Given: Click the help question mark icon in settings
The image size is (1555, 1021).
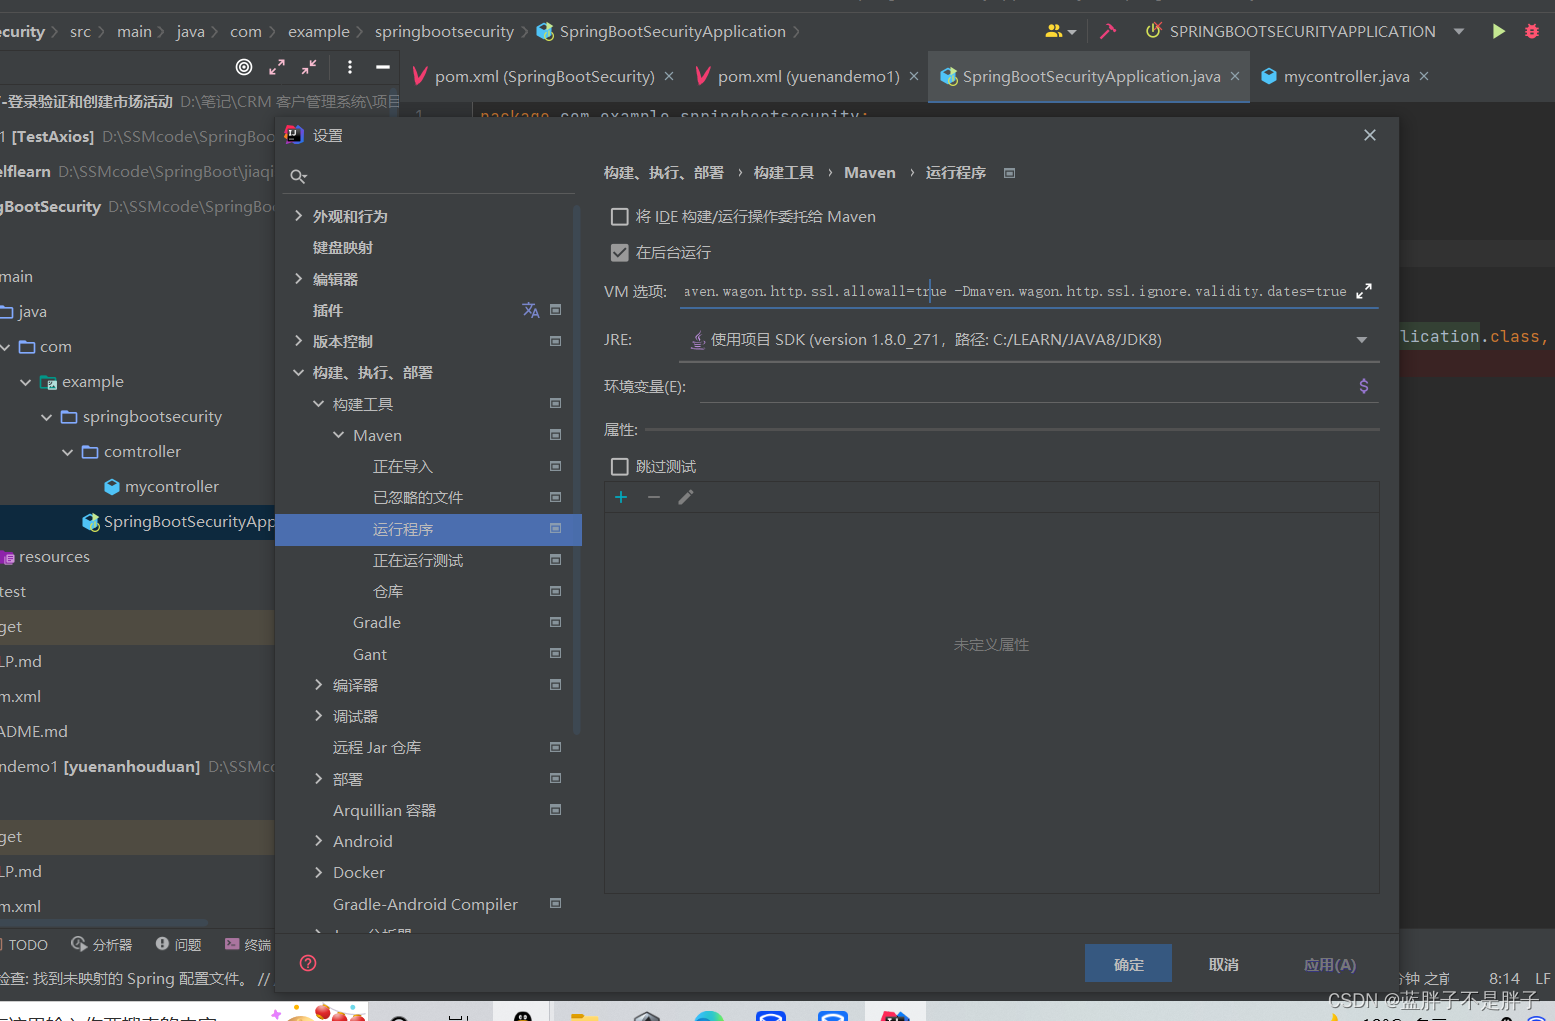Looking at the screenshot, I should [x=308, y=963].
